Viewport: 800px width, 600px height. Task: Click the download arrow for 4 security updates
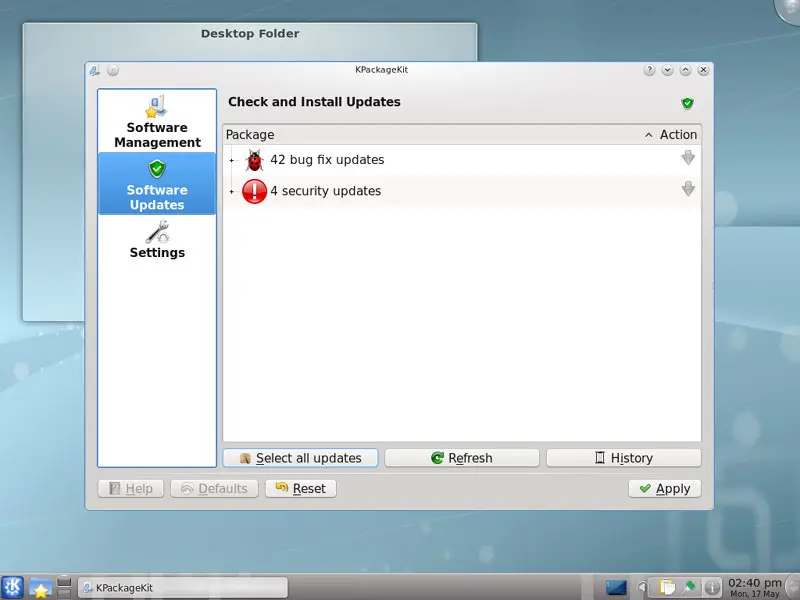coord(688,189)
